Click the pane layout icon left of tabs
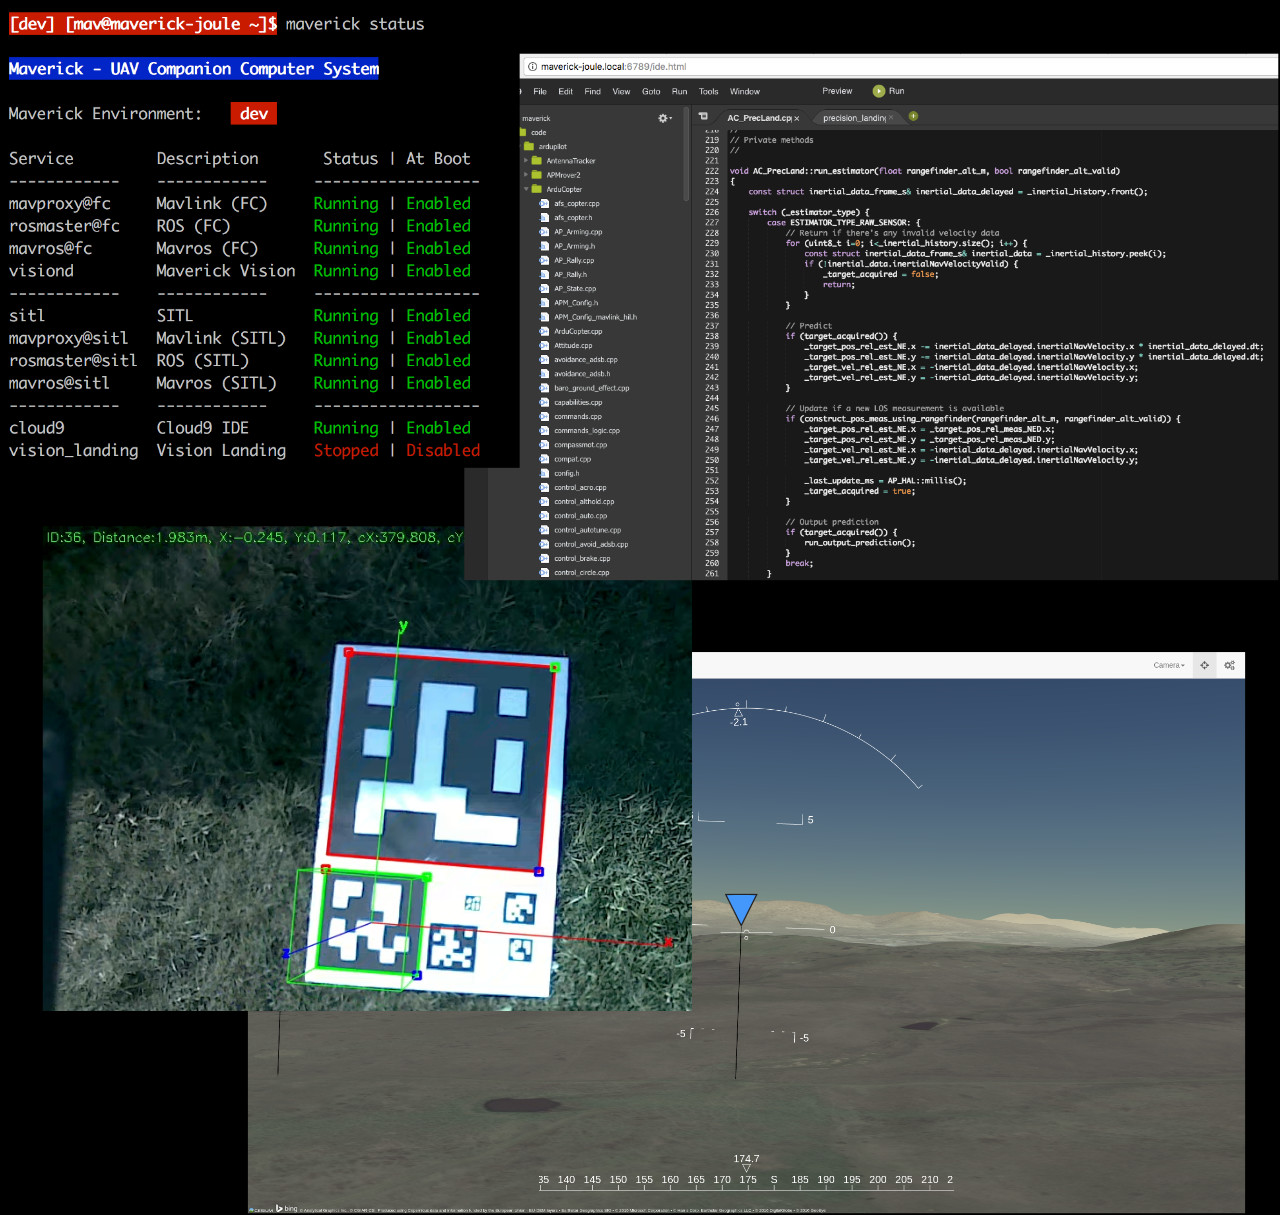 coord(703,117)
